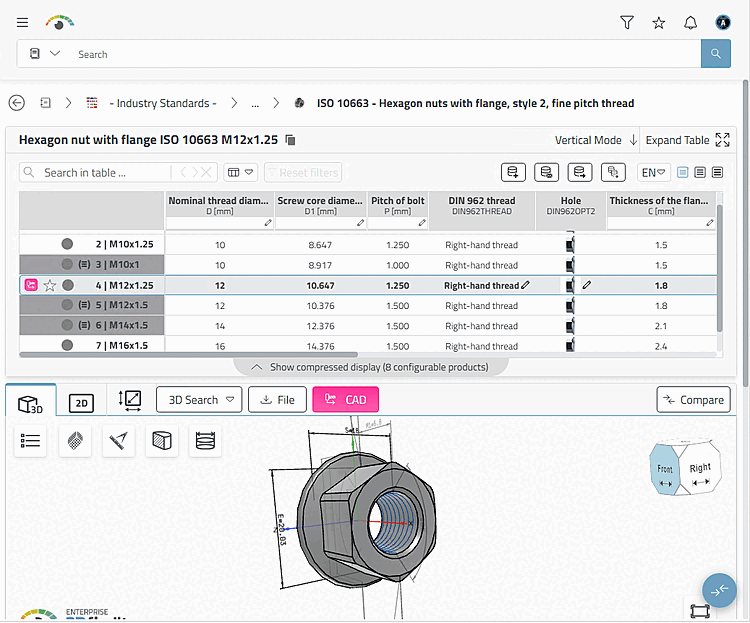Switch to Vertical Mode

596,140
